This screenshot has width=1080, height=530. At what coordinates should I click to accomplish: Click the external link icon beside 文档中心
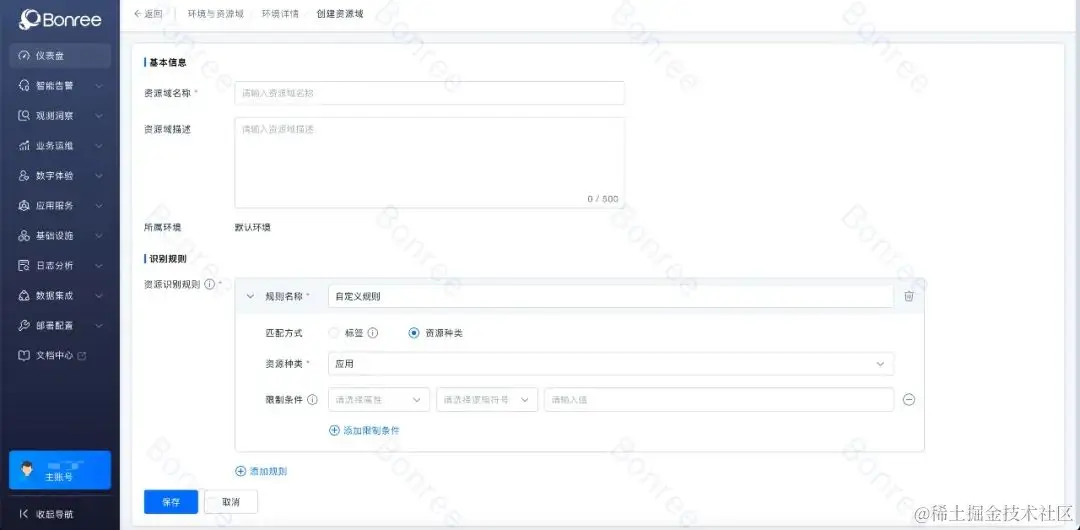coord(83,356)
